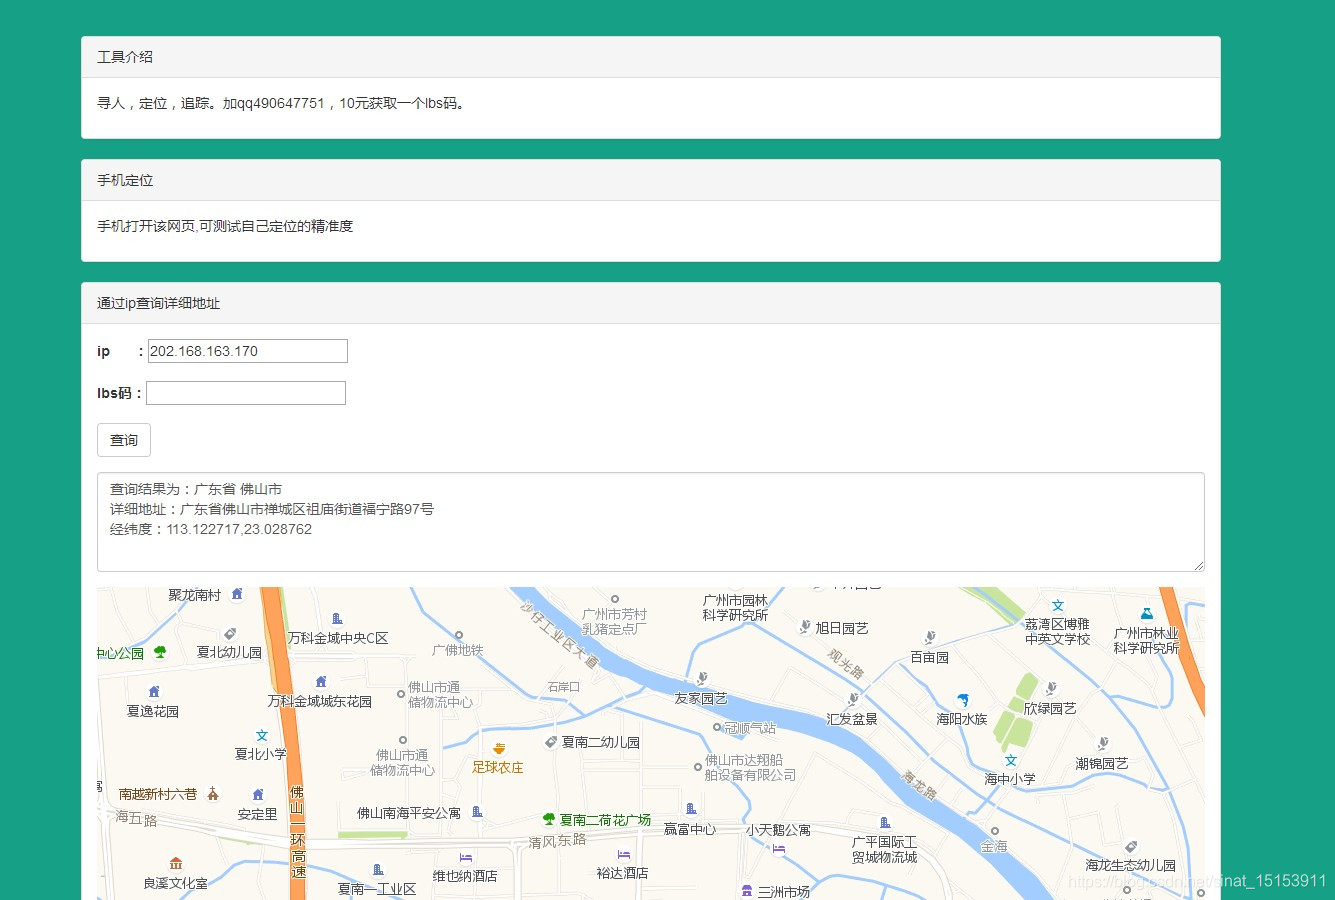The width and height of the screenshot is (1335, 900).
Task: Click the green tree icon beside 夏南二荷花广场
Action: pyautogui.click(x=549, y=819)
